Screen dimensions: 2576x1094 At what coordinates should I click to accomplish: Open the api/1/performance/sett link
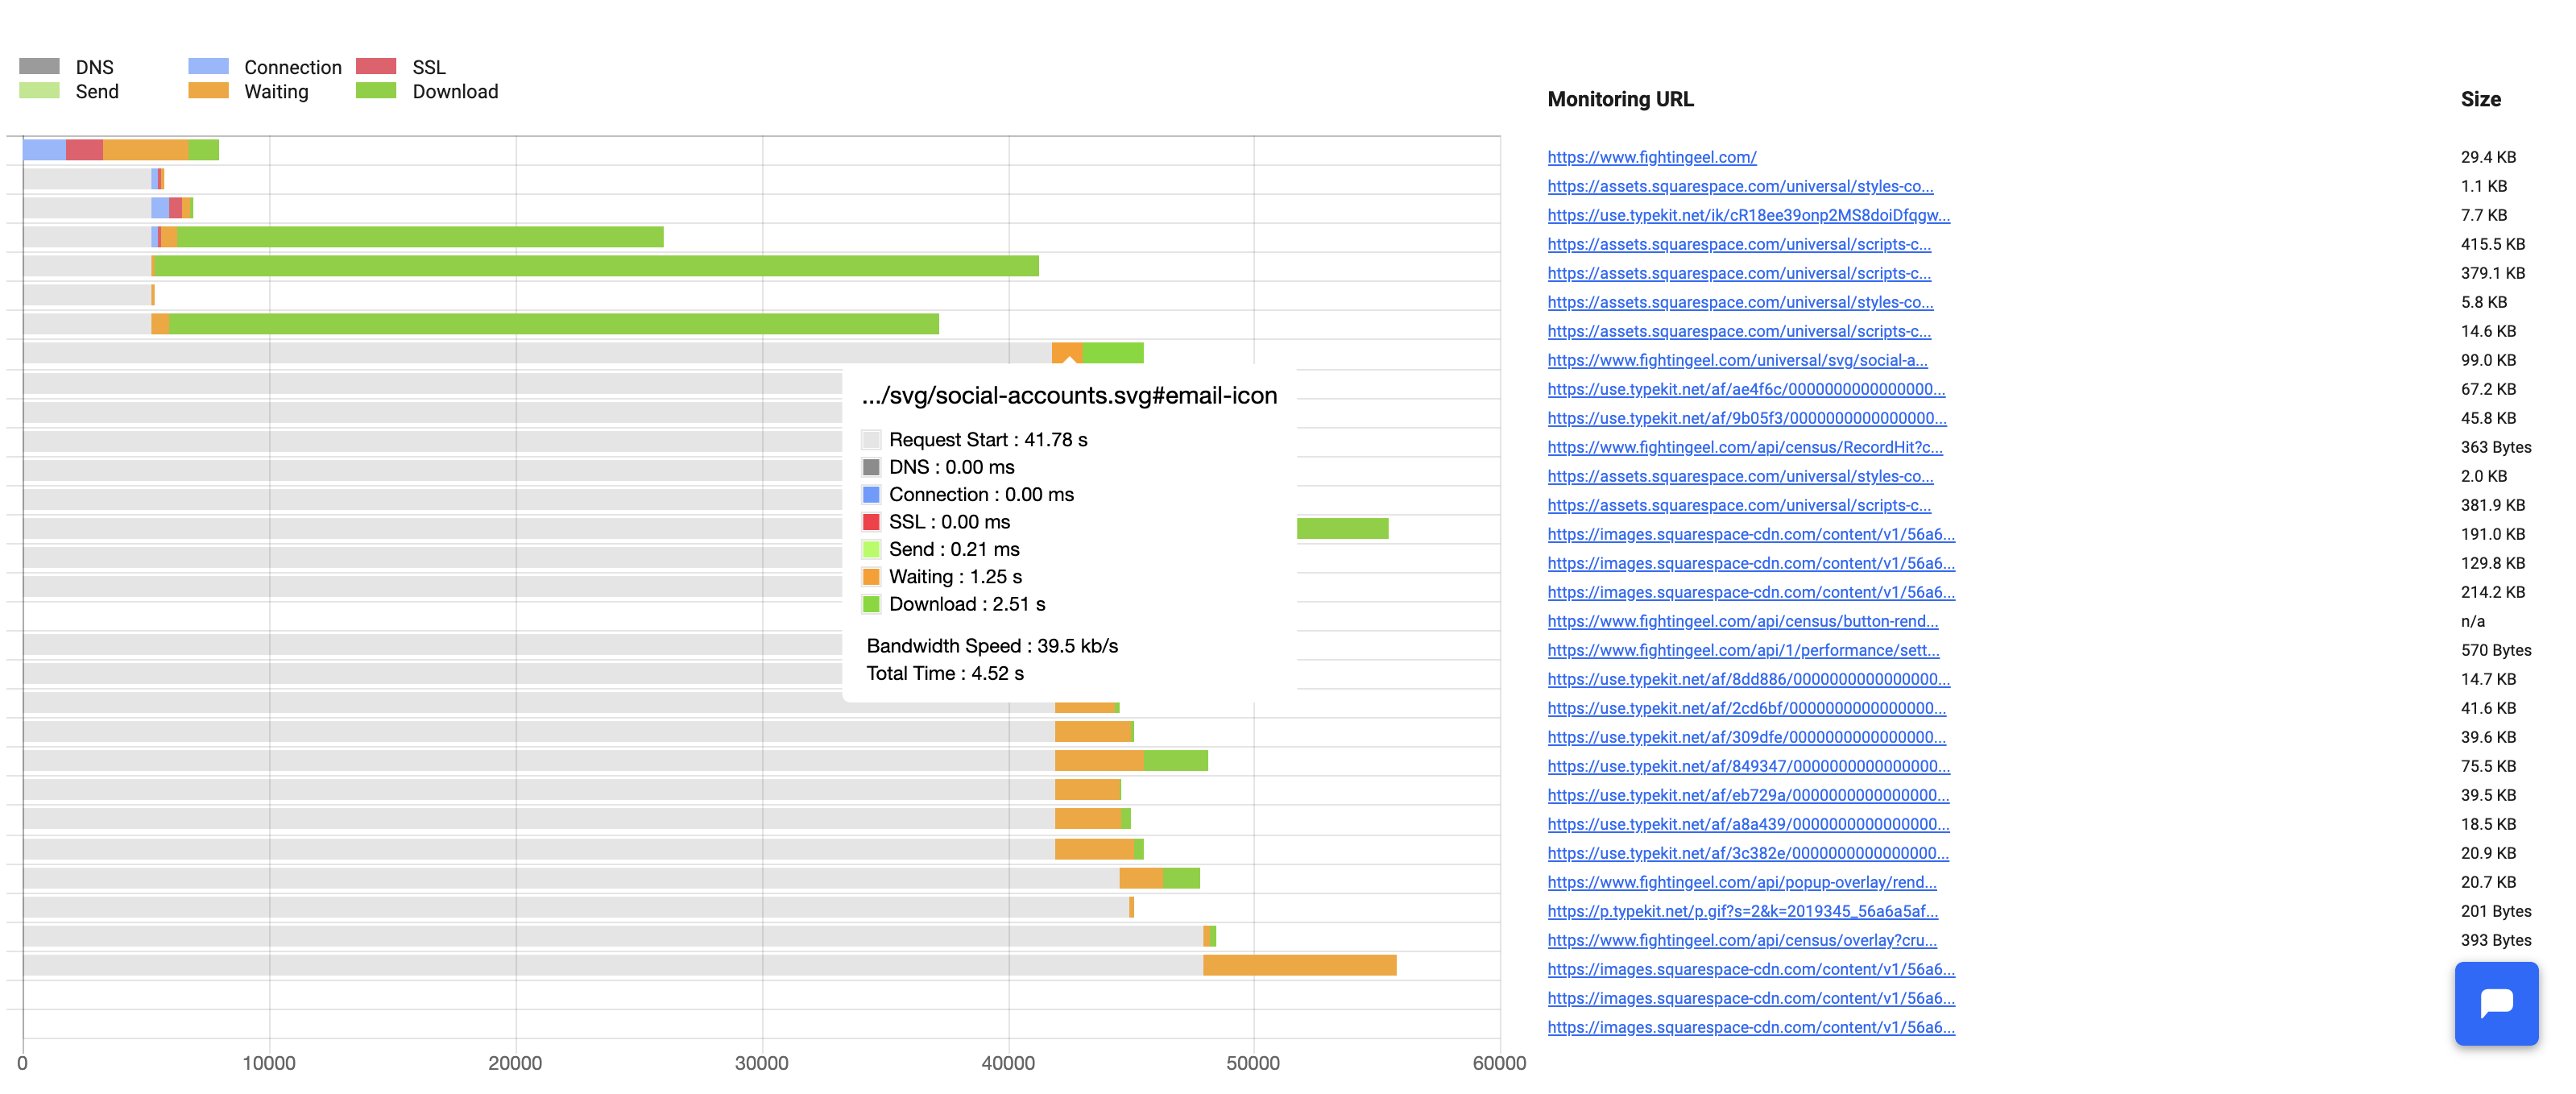coord(1743,650)
